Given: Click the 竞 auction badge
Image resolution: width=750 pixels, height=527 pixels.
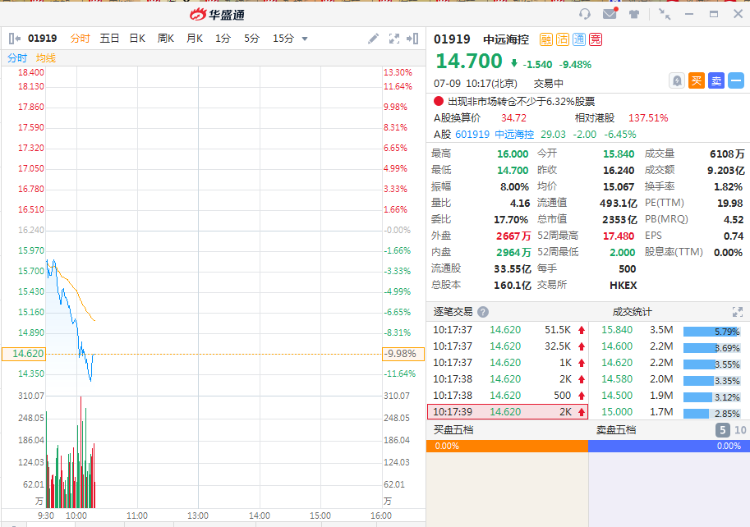Looking at the screenshot, I should [x=596, y=39].
